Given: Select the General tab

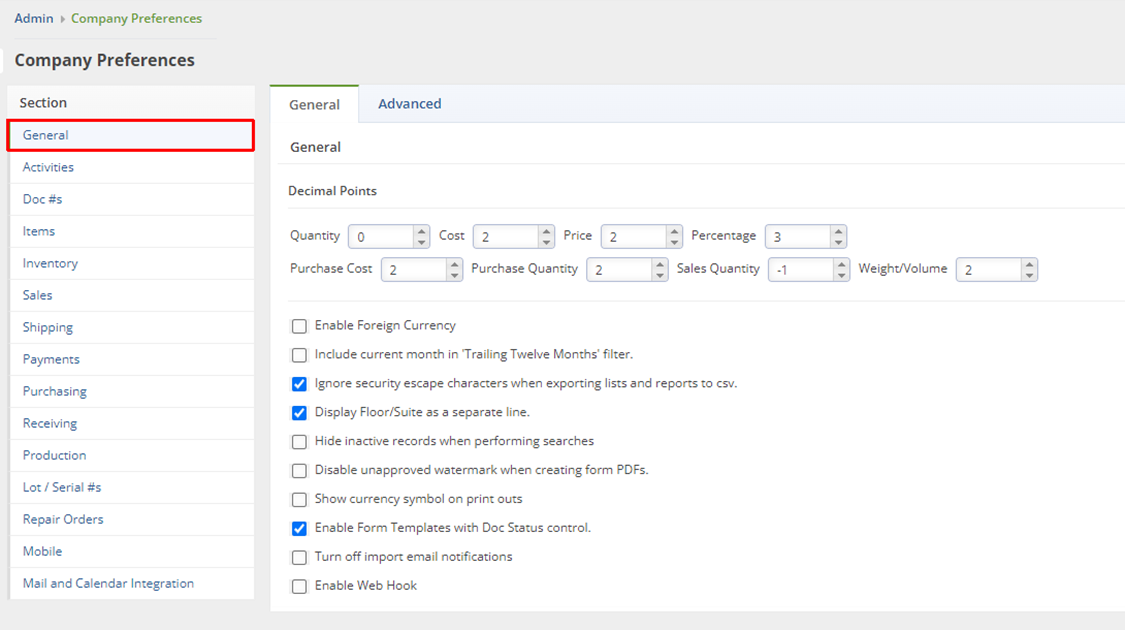Looking at the screenshot, I should coord(314,104).
